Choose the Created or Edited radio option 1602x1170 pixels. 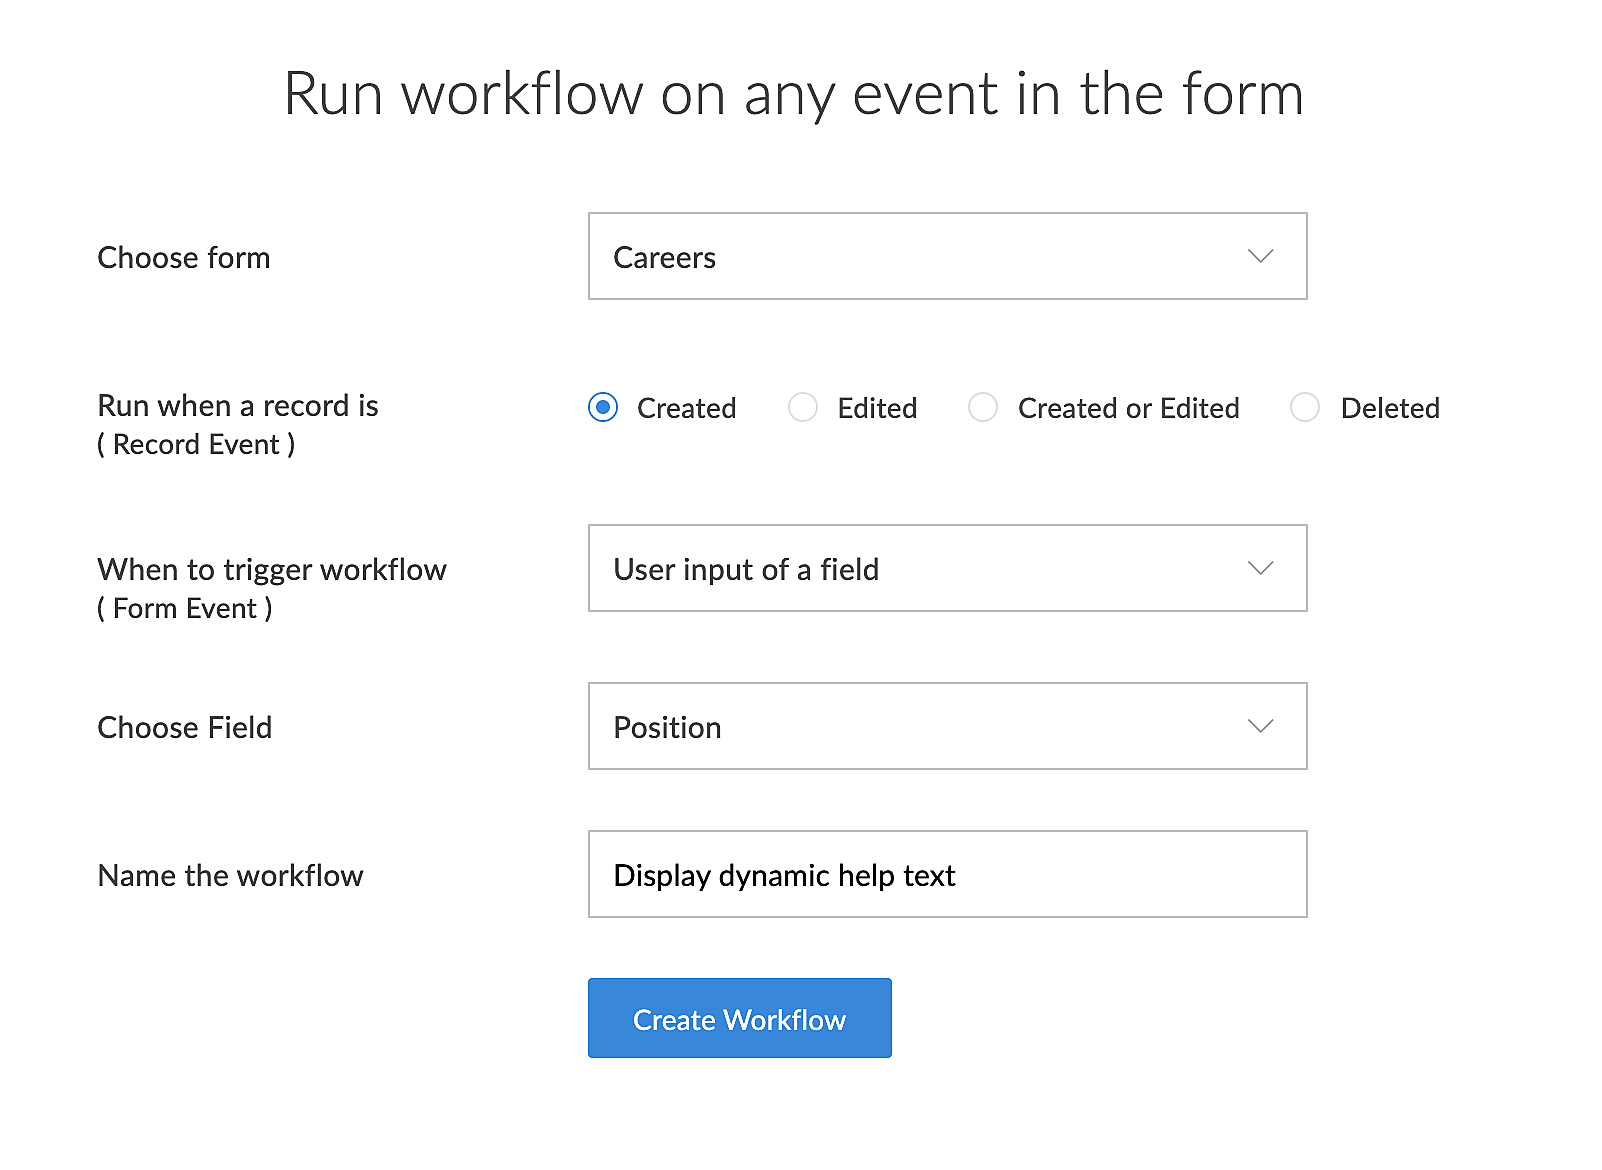(983, 408)
